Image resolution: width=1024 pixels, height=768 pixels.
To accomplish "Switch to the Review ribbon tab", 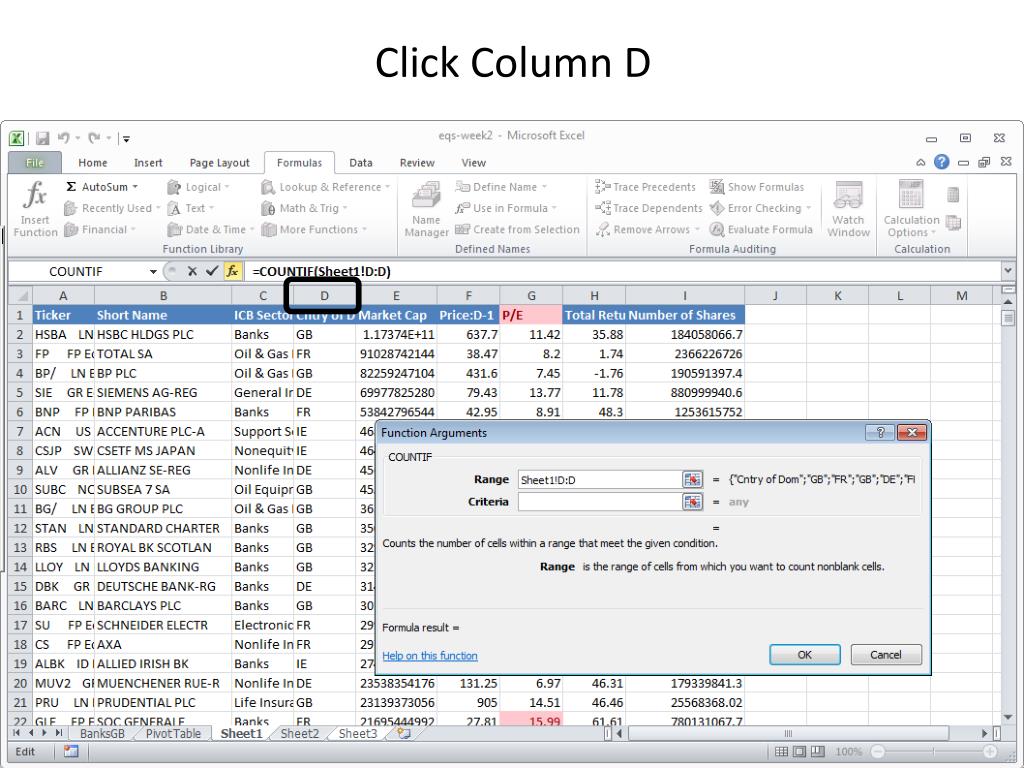I will point(417,163).
